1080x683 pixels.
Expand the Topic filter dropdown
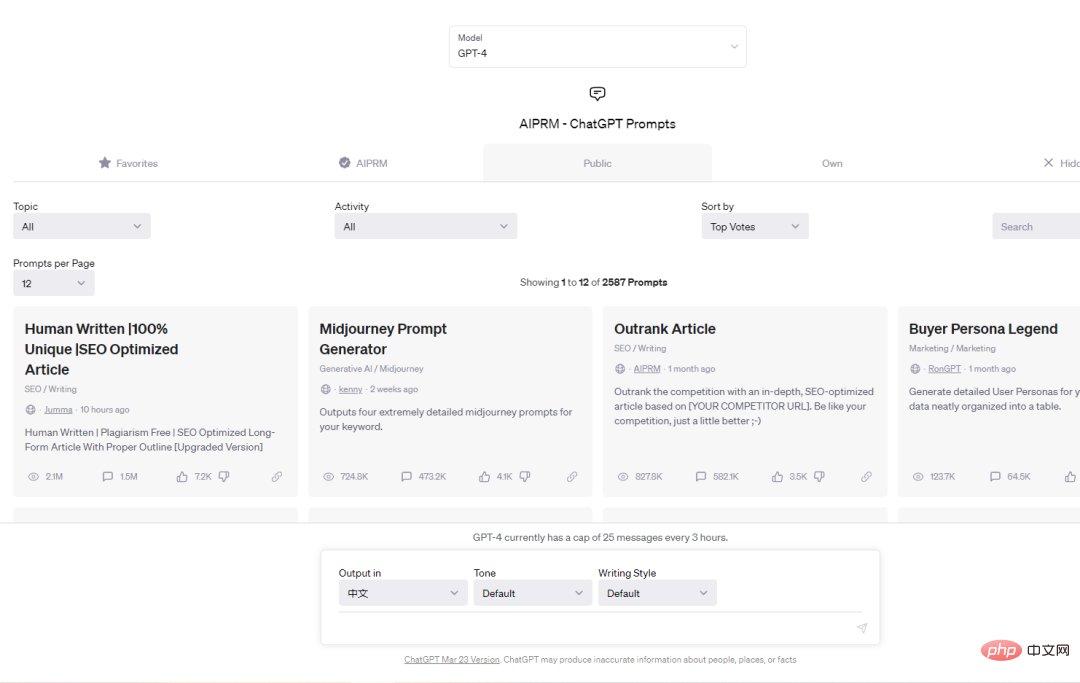[x=82, y=227]
